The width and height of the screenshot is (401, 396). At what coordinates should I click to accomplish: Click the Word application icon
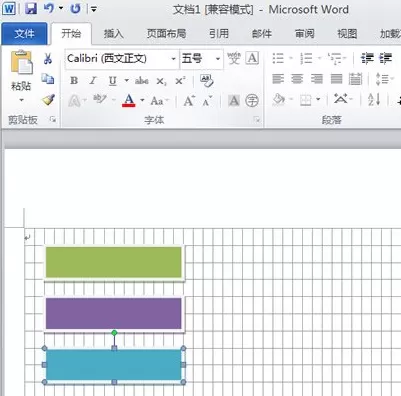8,8
